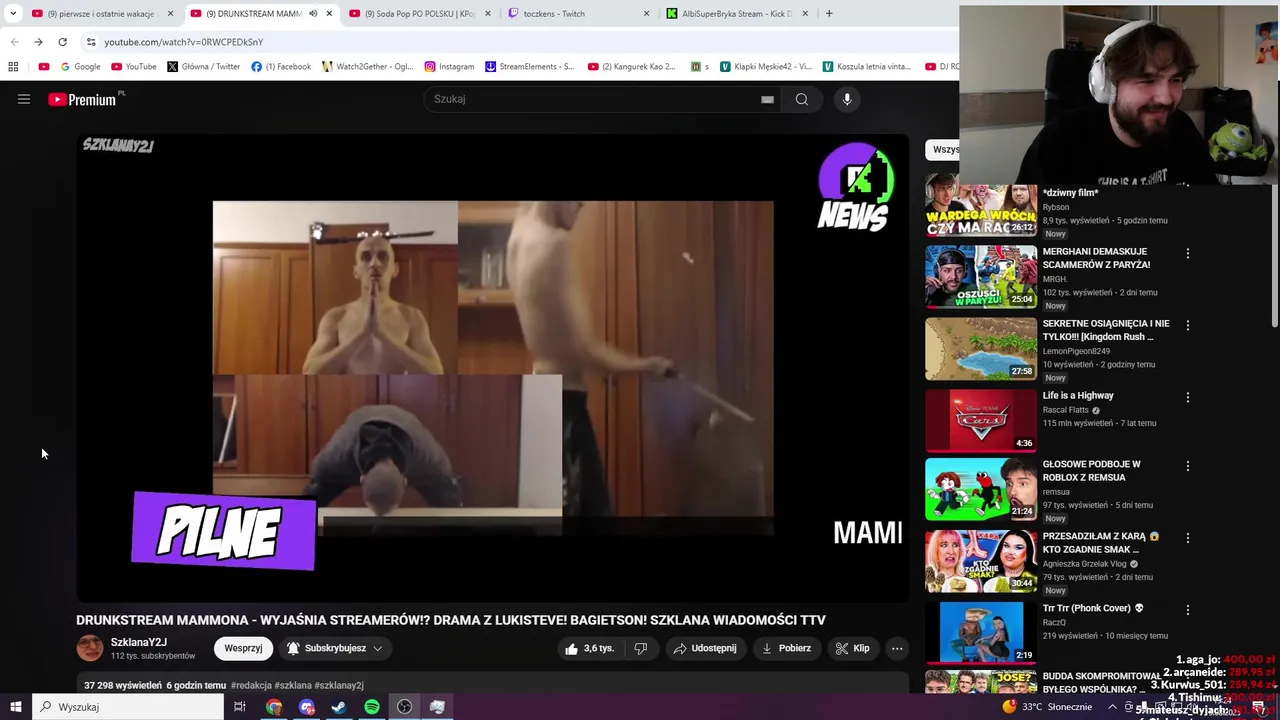Open Kingdom Rush 'SEKRETNE OSIĄGNIĘCIA' thumbnail
The image size is (1280, 720).
coord(981,348)
